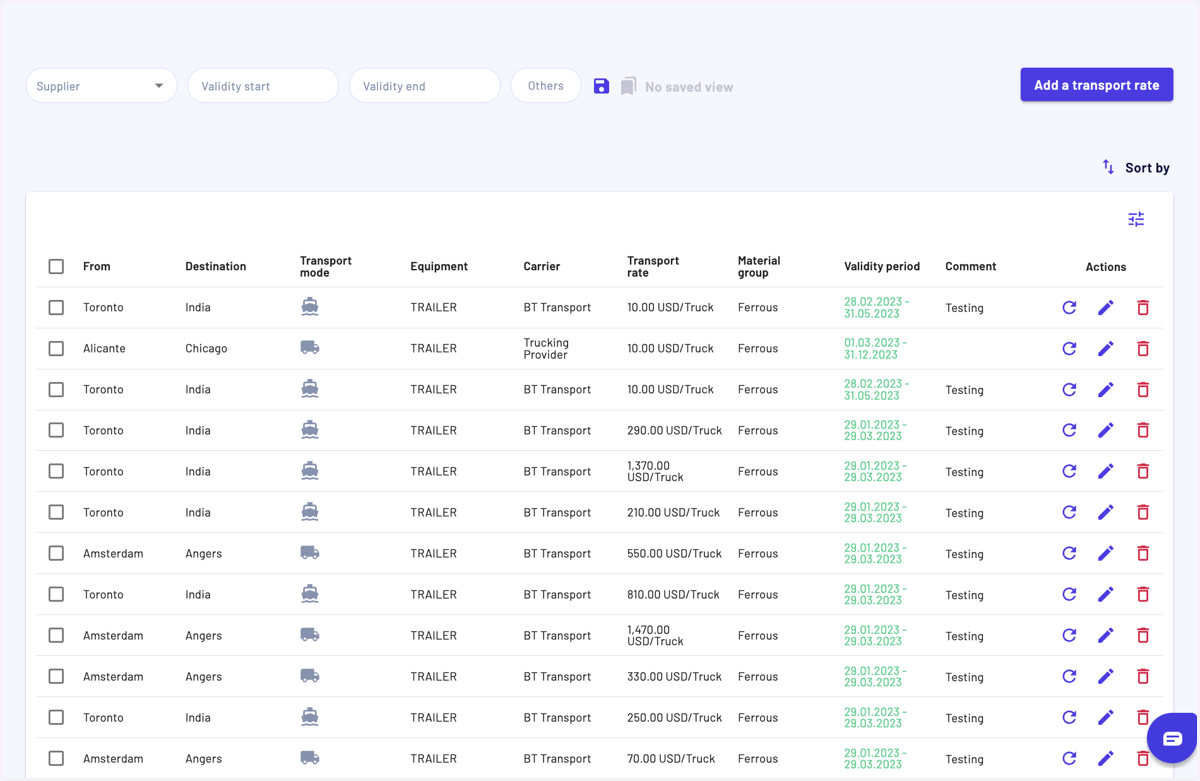Delete the 290.00 USD/Truck rate
This screenshot has height=781, width=1200.
[1143, 430]
